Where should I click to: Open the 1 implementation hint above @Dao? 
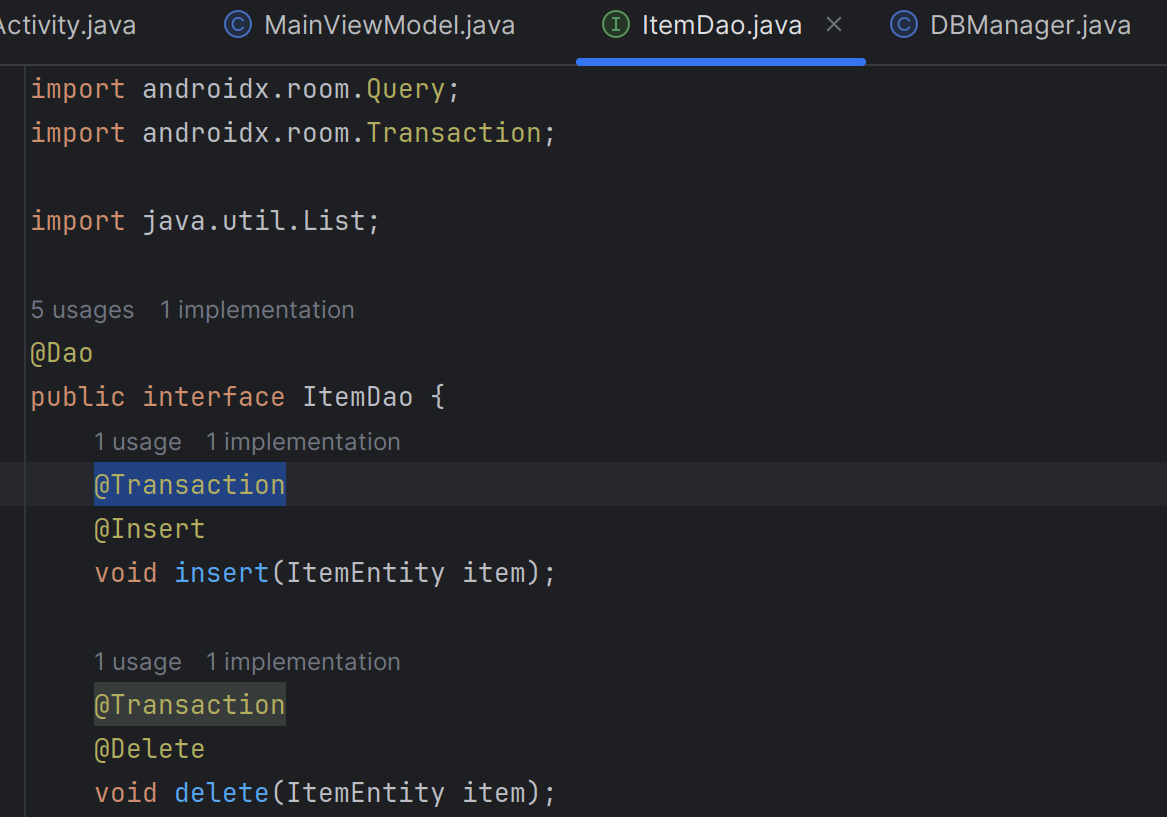pos(257,310)
